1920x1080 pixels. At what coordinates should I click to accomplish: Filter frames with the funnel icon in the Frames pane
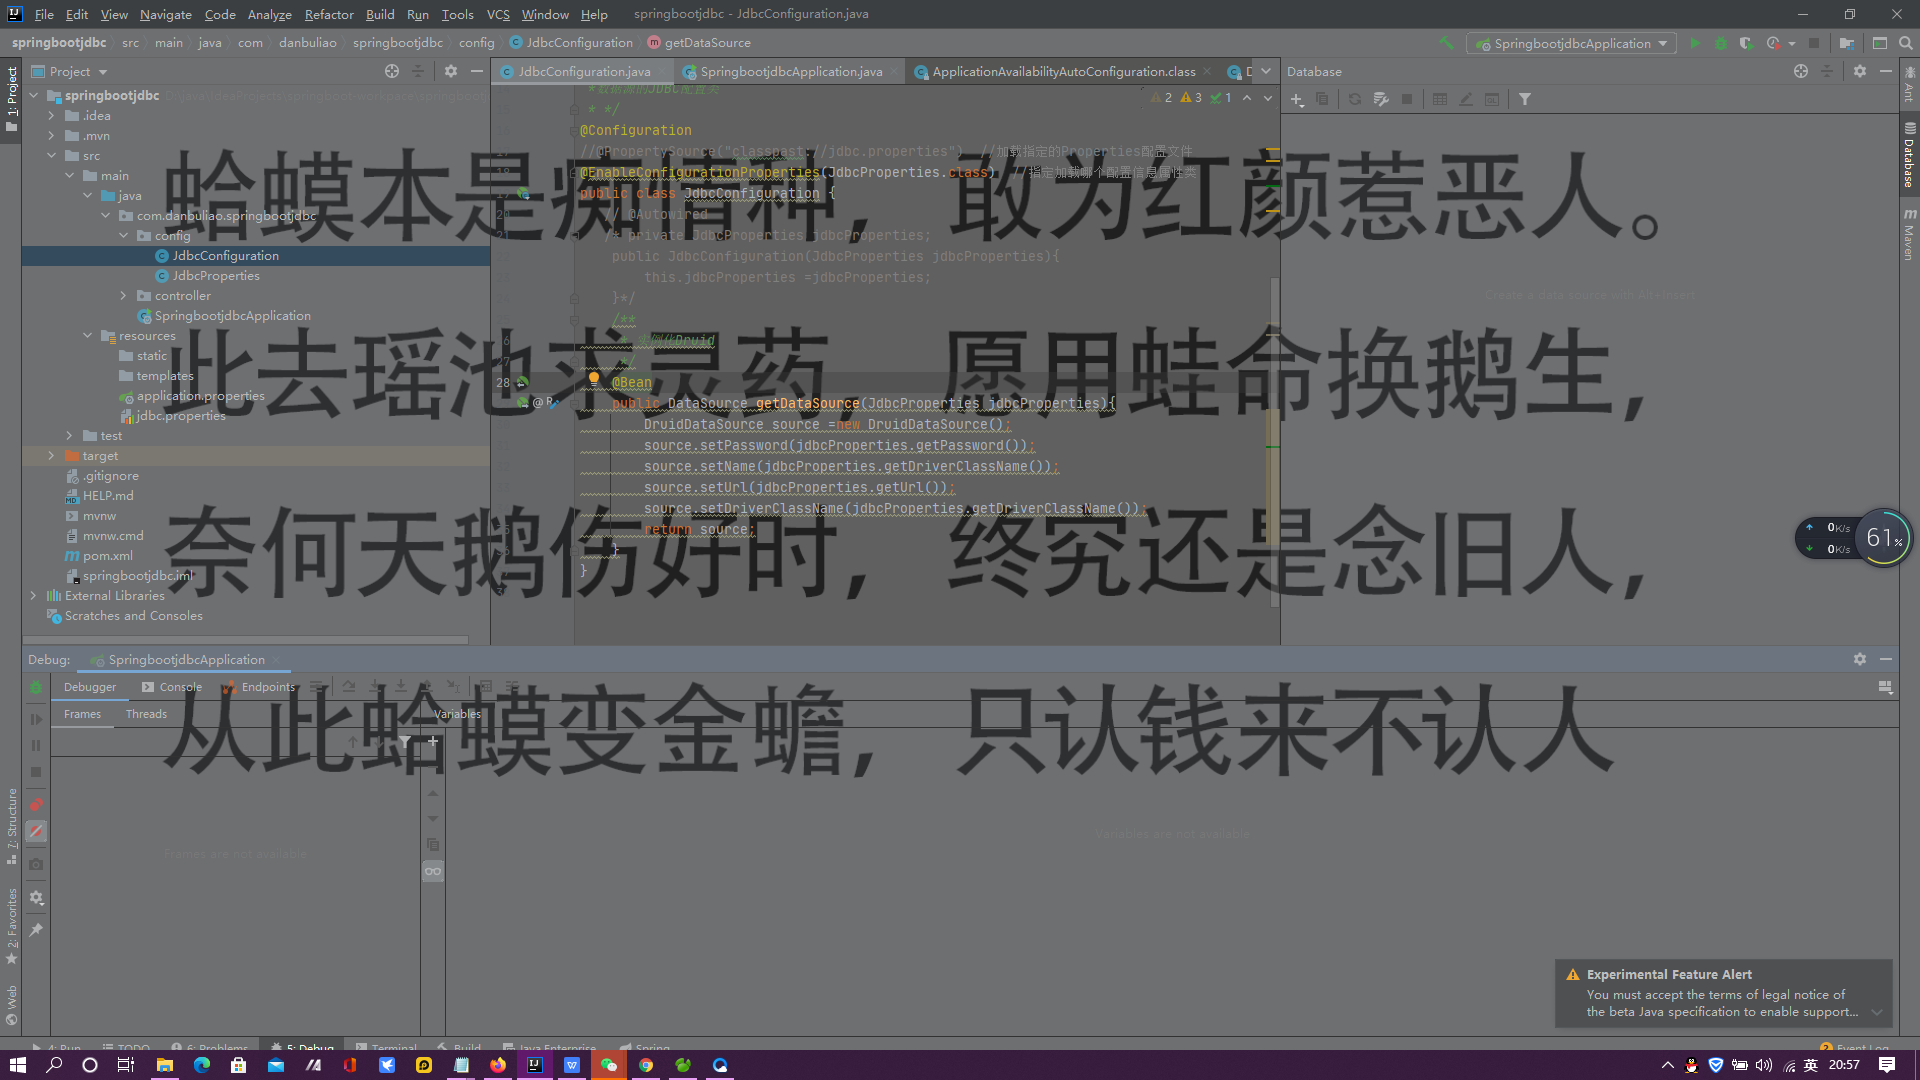[x=404, y=741]
